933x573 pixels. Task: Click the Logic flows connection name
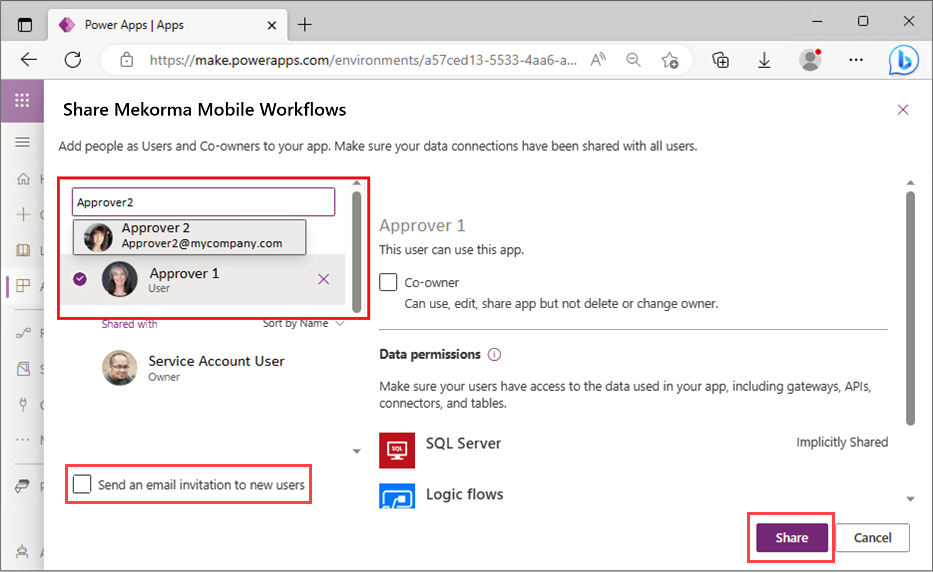(464, 494)
